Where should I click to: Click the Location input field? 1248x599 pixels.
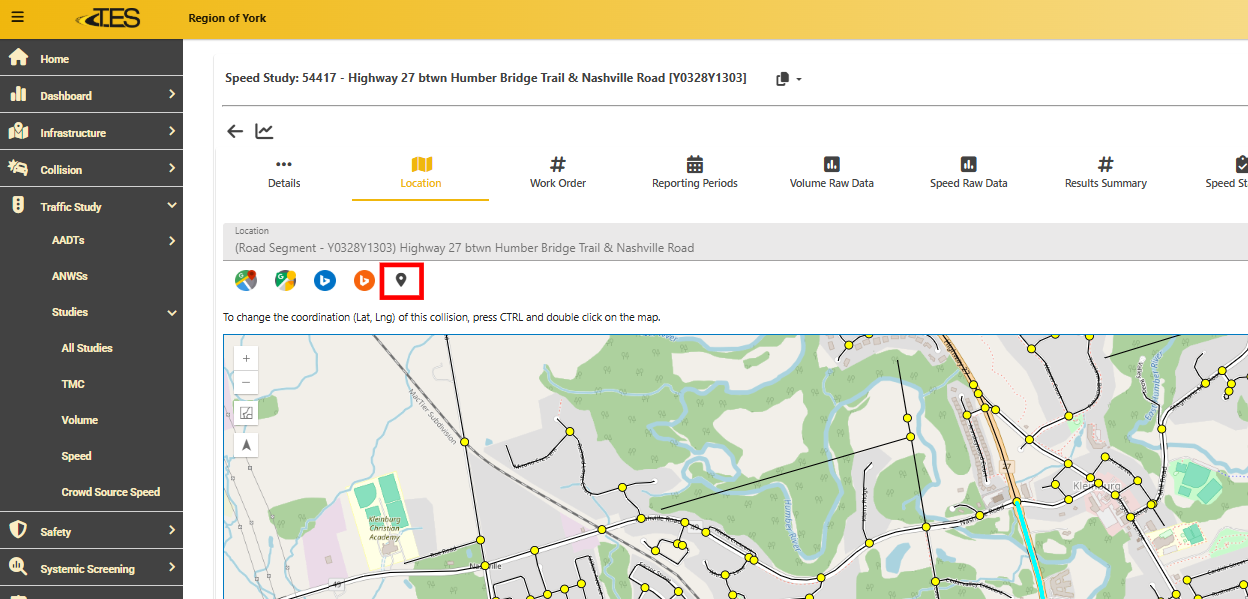(x=735, y=247)
